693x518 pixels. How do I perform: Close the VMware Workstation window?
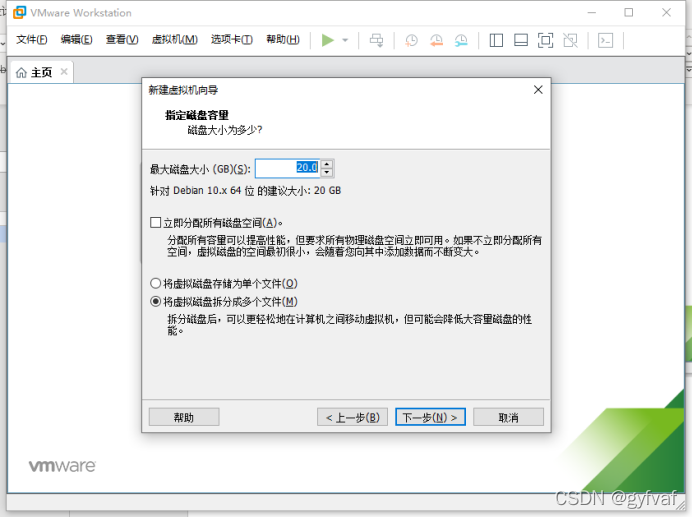pyautogui.click(x=666, y=13)
